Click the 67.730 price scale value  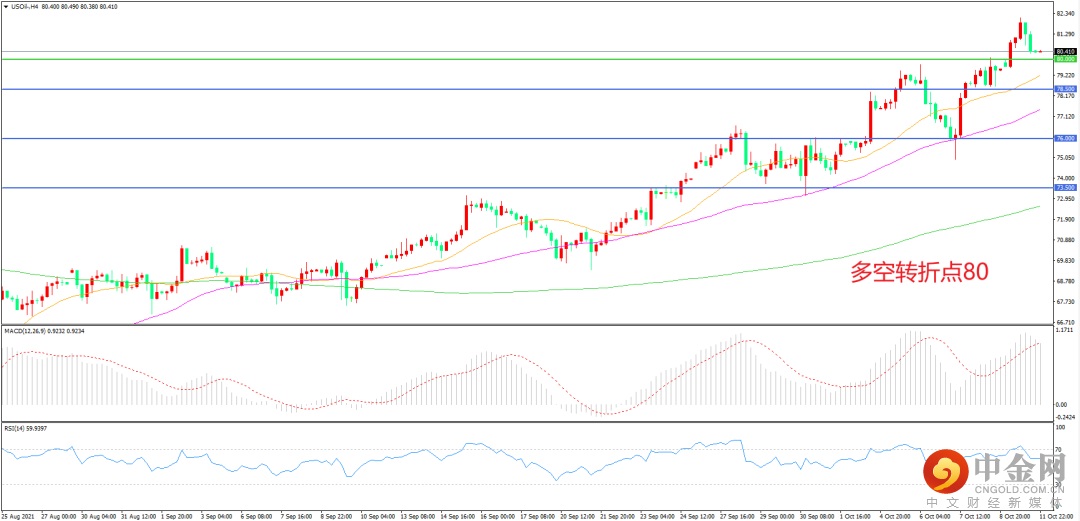pos(1066,302)
